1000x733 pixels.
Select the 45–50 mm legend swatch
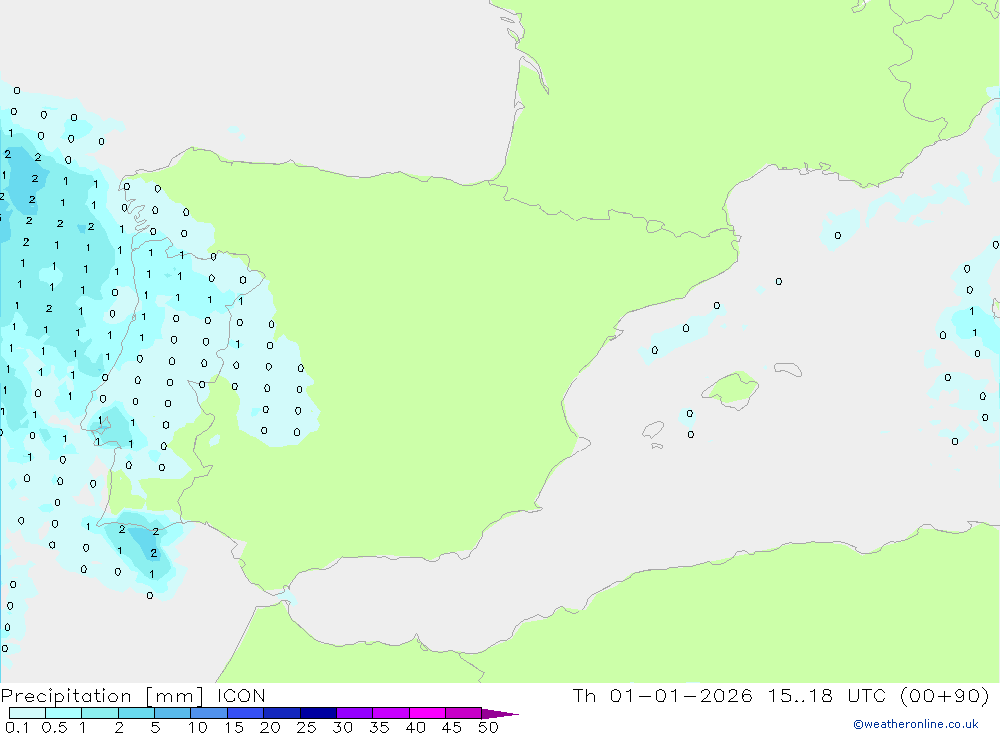[x=463, y=713]
